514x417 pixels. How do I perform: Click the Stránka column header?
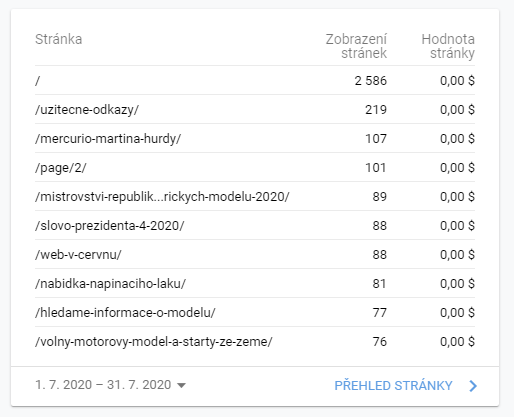point(59,39)
